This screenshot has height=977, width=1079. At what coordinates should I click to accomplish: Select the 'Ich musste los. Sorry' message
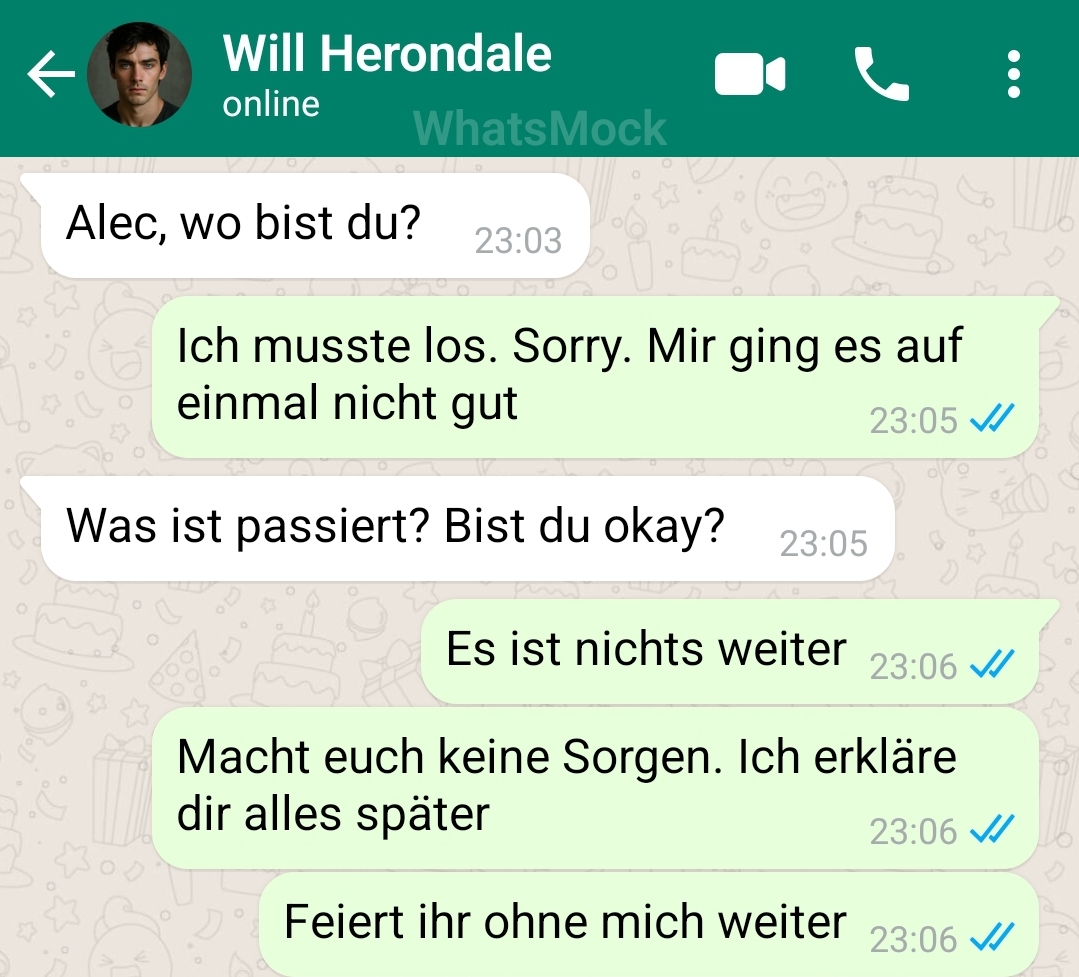[595, 377]
